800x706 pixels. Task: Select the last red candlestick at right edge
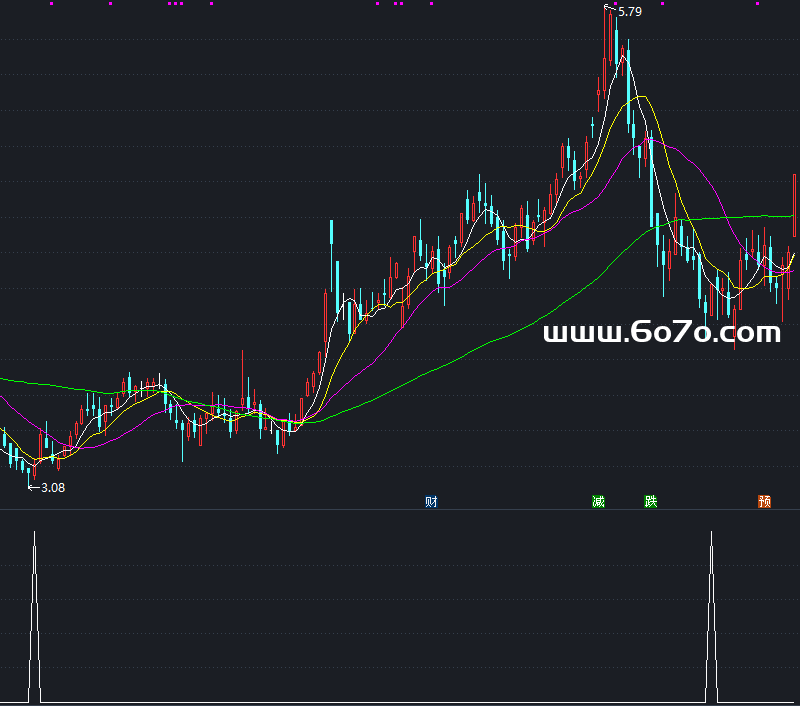tap(794, 206)
